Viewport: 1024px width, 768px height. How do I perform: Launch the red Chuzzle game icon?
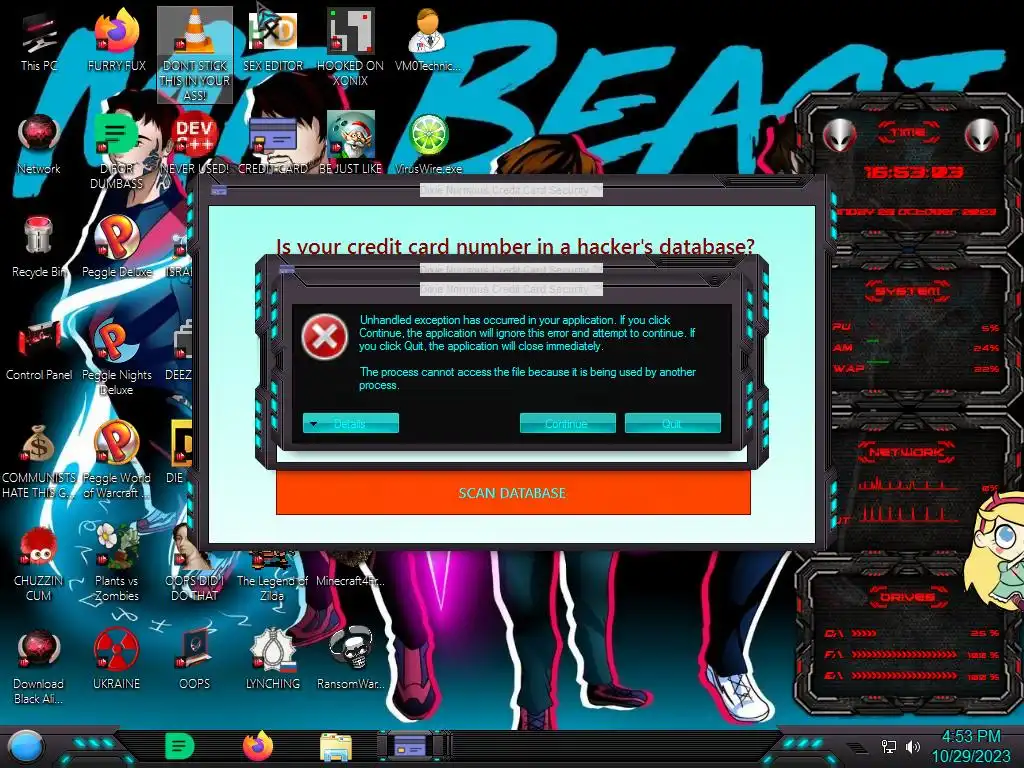[39, 564]
